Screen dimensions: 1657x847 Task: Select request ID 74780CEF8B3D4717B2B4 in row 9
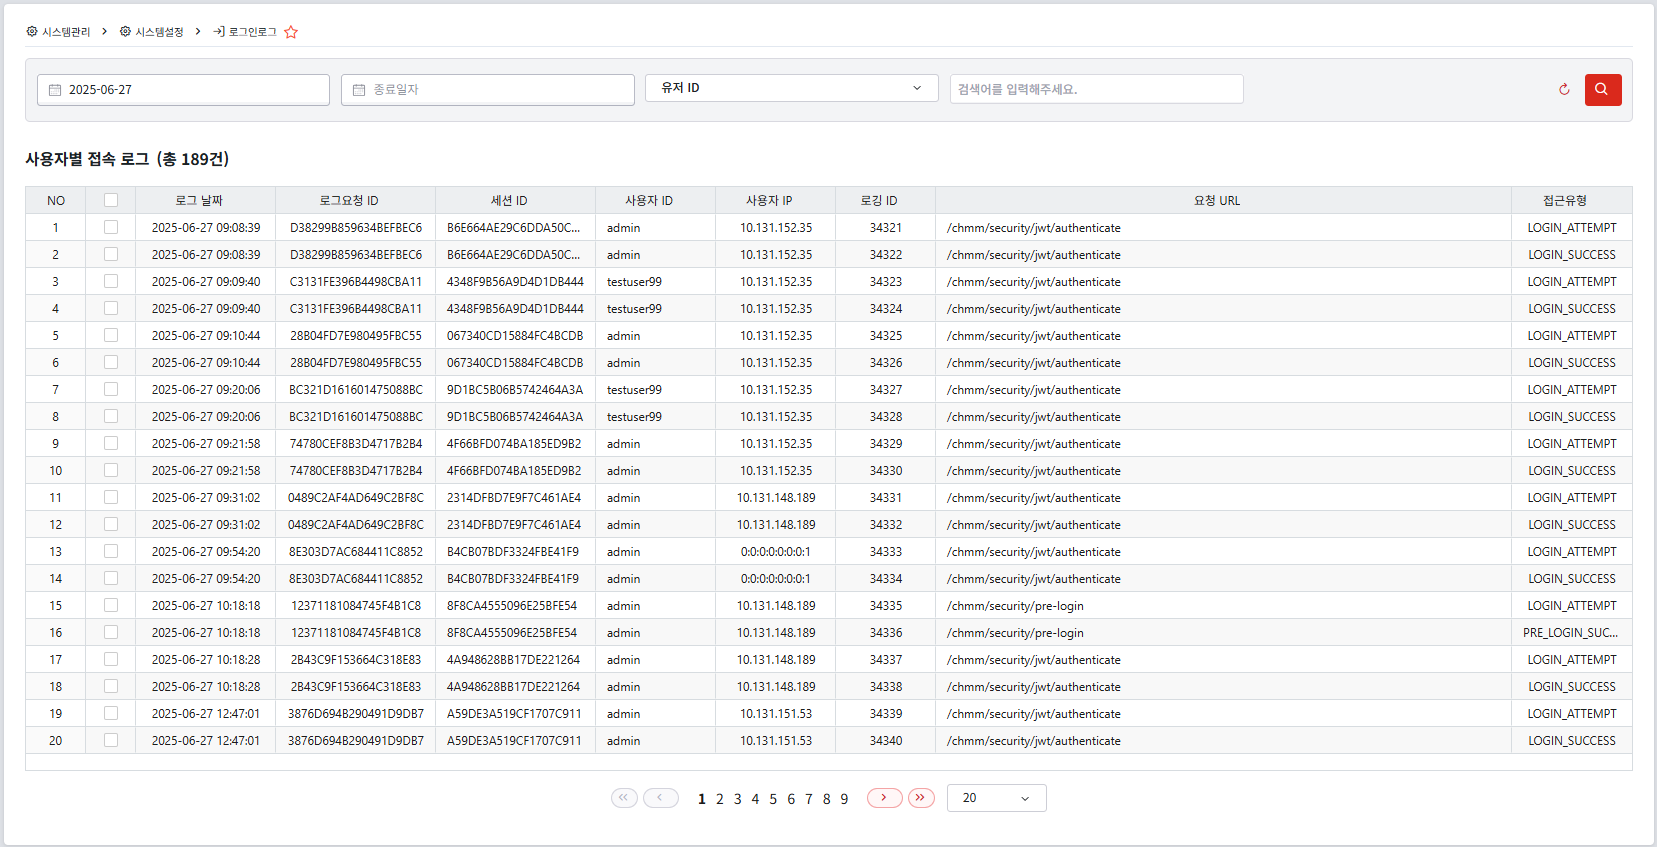tap(356, 443)
